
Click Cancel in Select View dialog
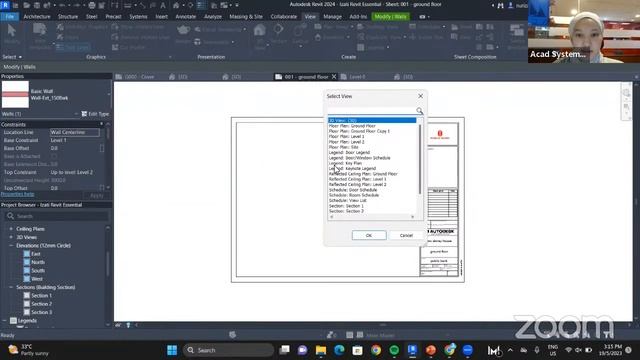[x=406, y=236]
